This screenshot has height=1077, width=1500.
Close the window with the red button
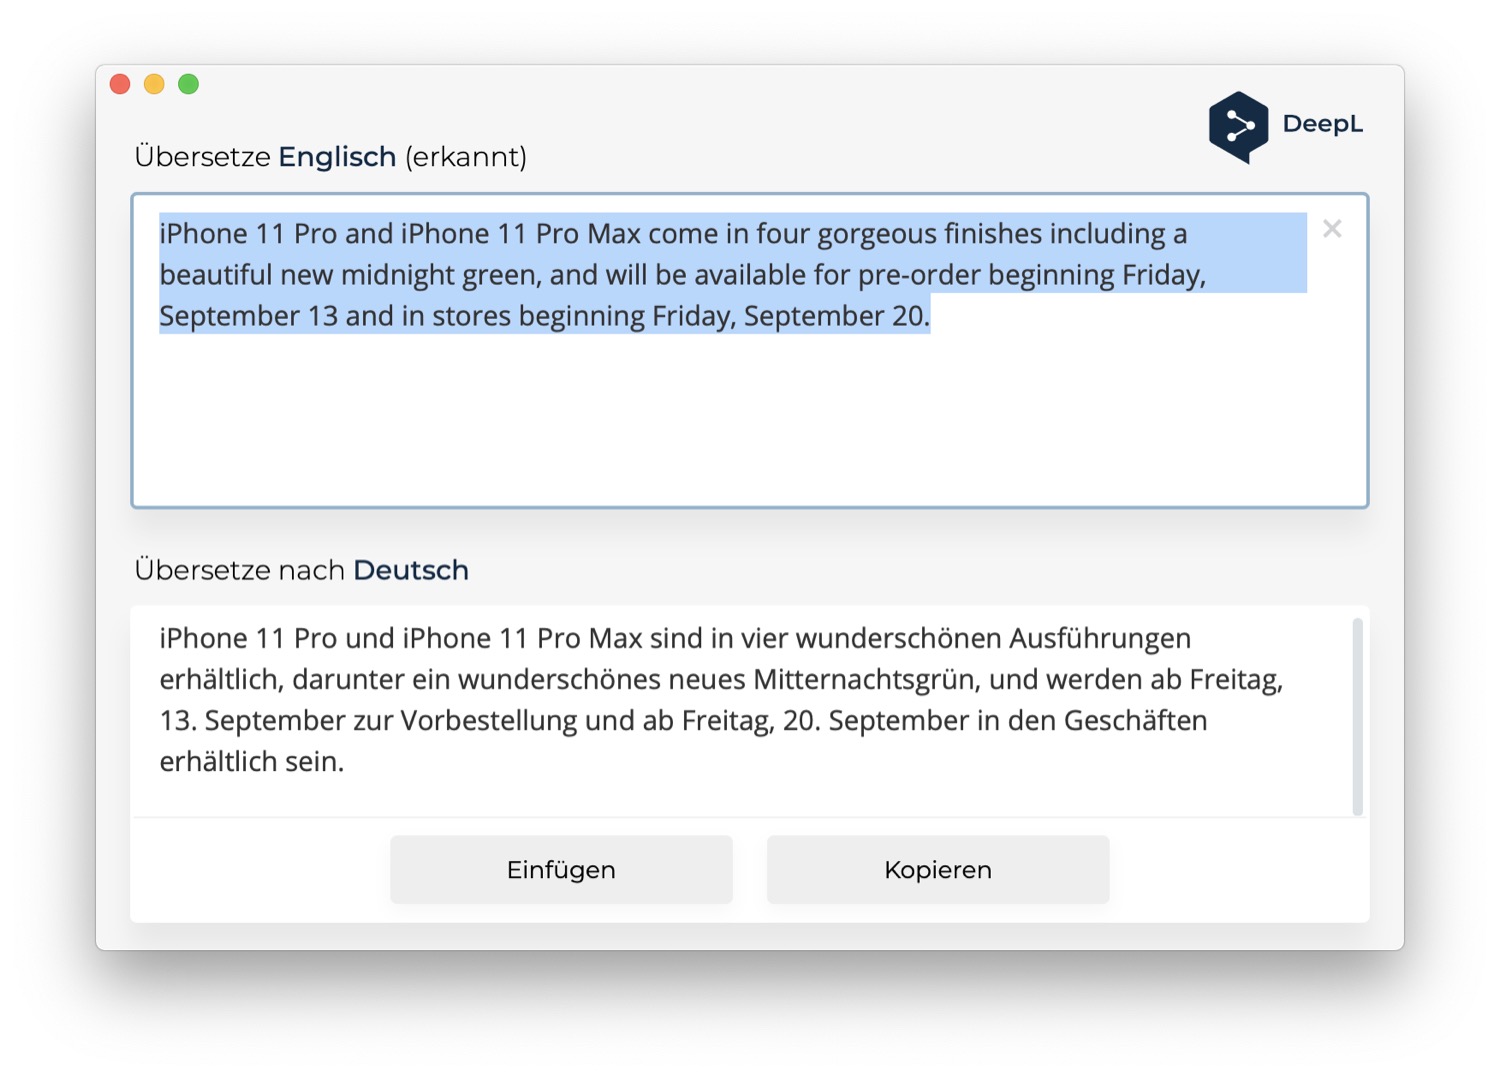click(120, 84)
